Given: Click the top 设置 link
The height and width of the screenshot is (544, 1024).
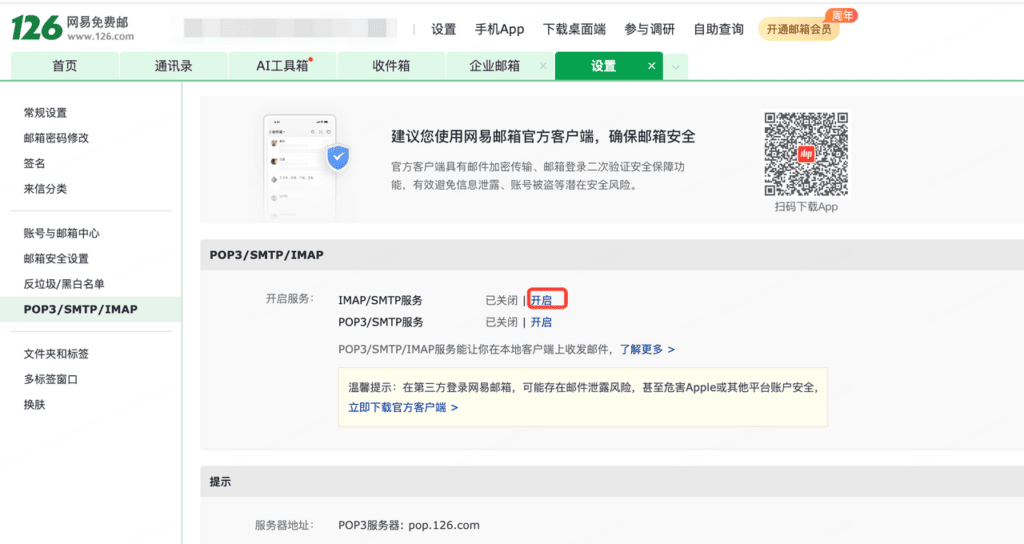Looking at the screenshot, I should (443, 29).
